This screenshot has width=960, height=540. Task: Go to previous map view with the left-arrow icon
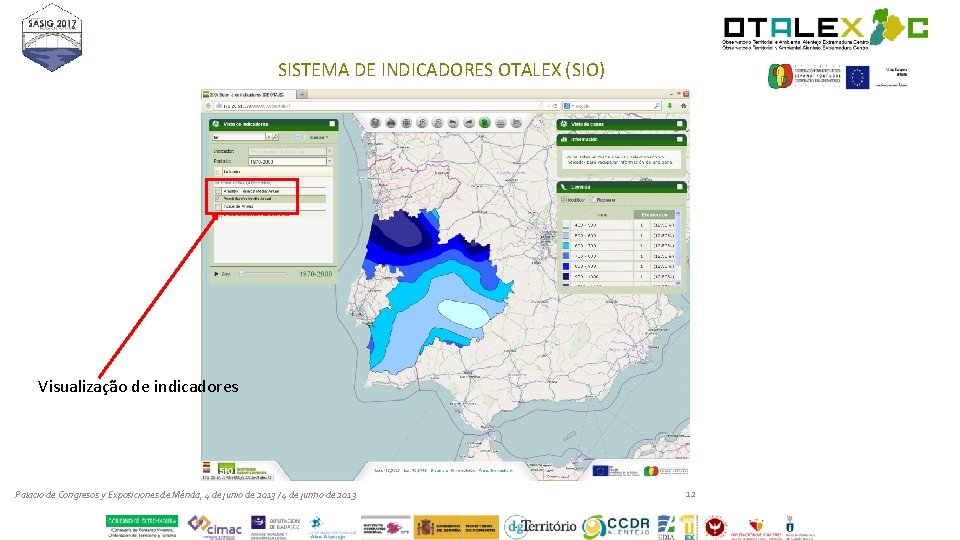pos(453,122)
